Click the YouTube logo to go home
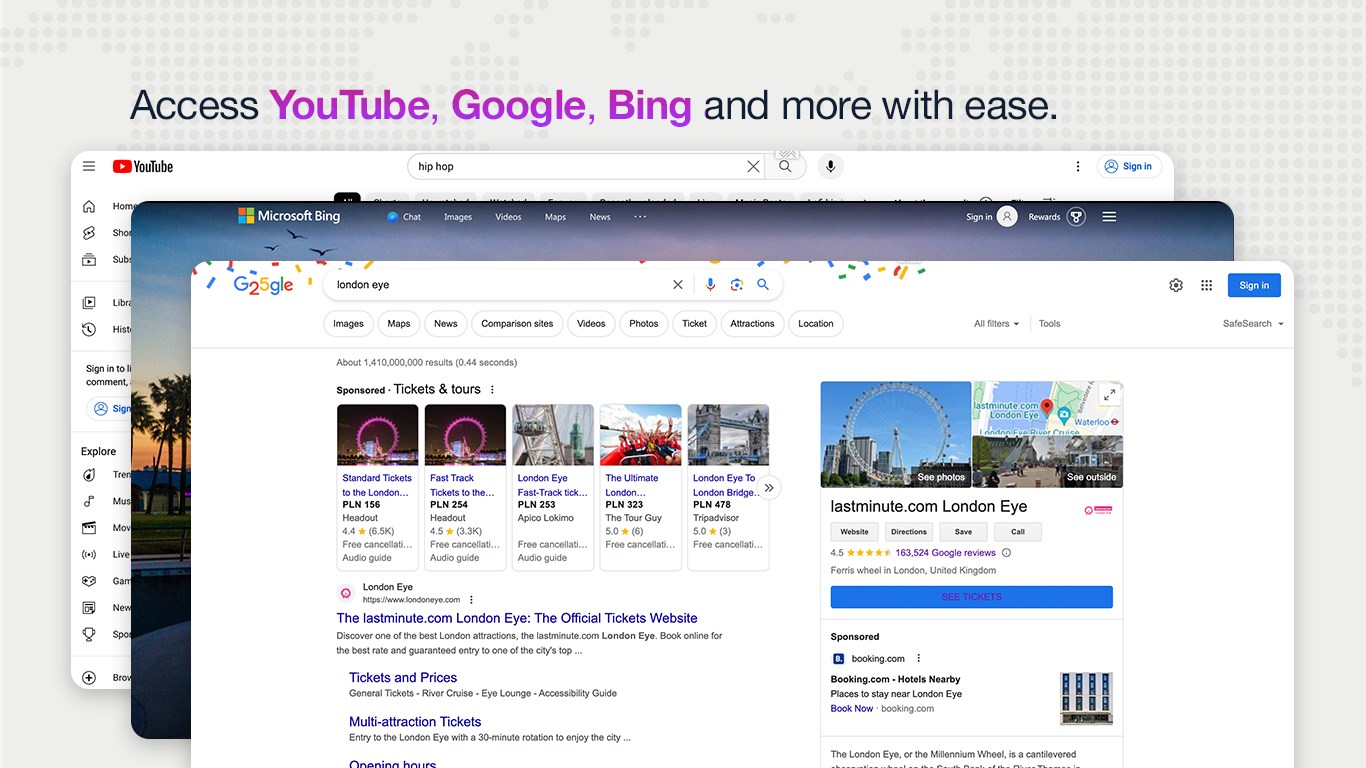This screenshot has width=1366, height=768. [142, 166]
